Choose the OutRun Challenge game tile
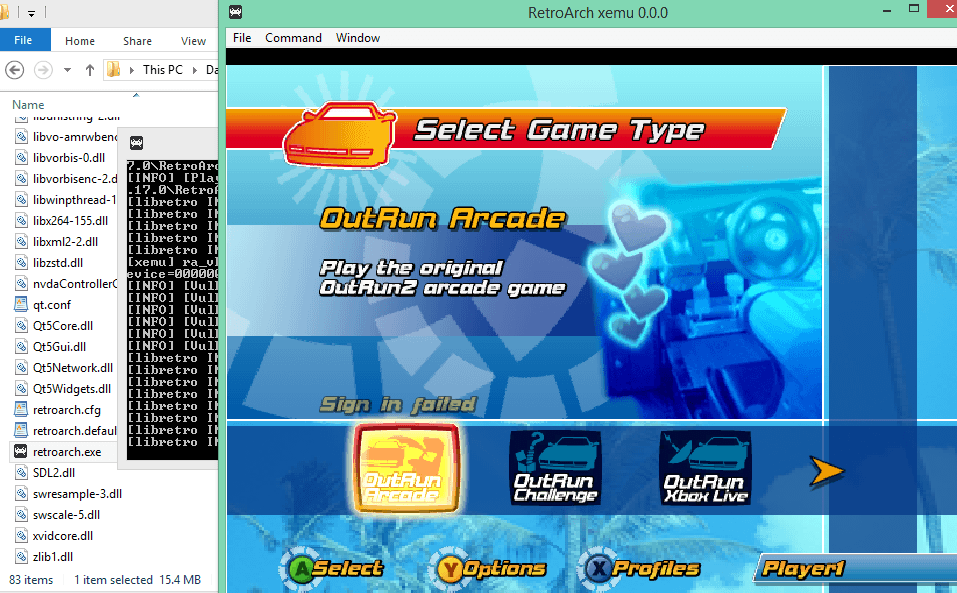The height and width of the screenshot is (593, 957). pos(555,468)
